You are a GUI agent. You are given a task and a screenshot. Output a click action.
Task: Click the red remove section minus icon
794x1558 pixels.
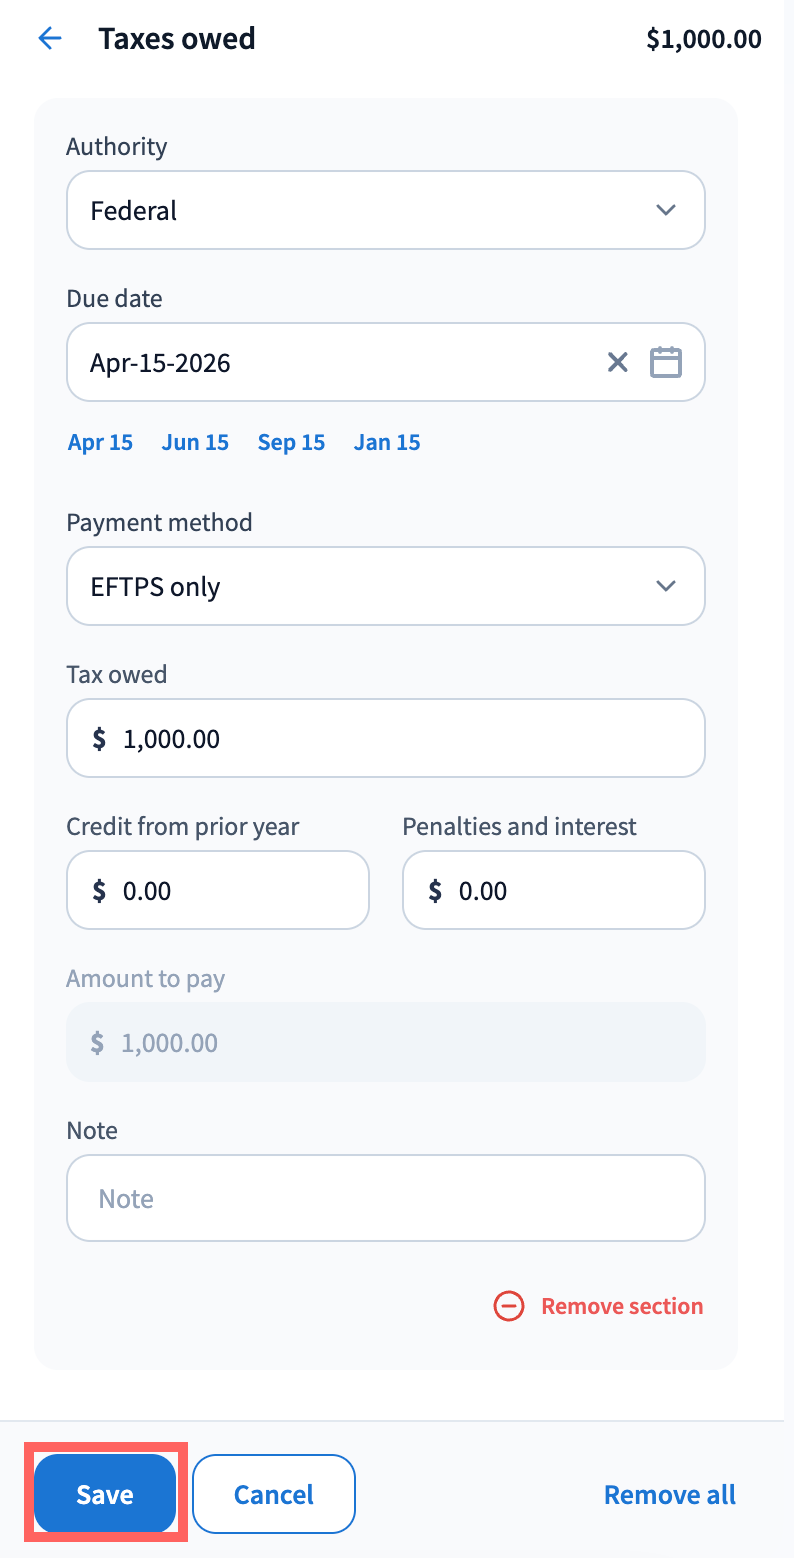(509, 1306)
